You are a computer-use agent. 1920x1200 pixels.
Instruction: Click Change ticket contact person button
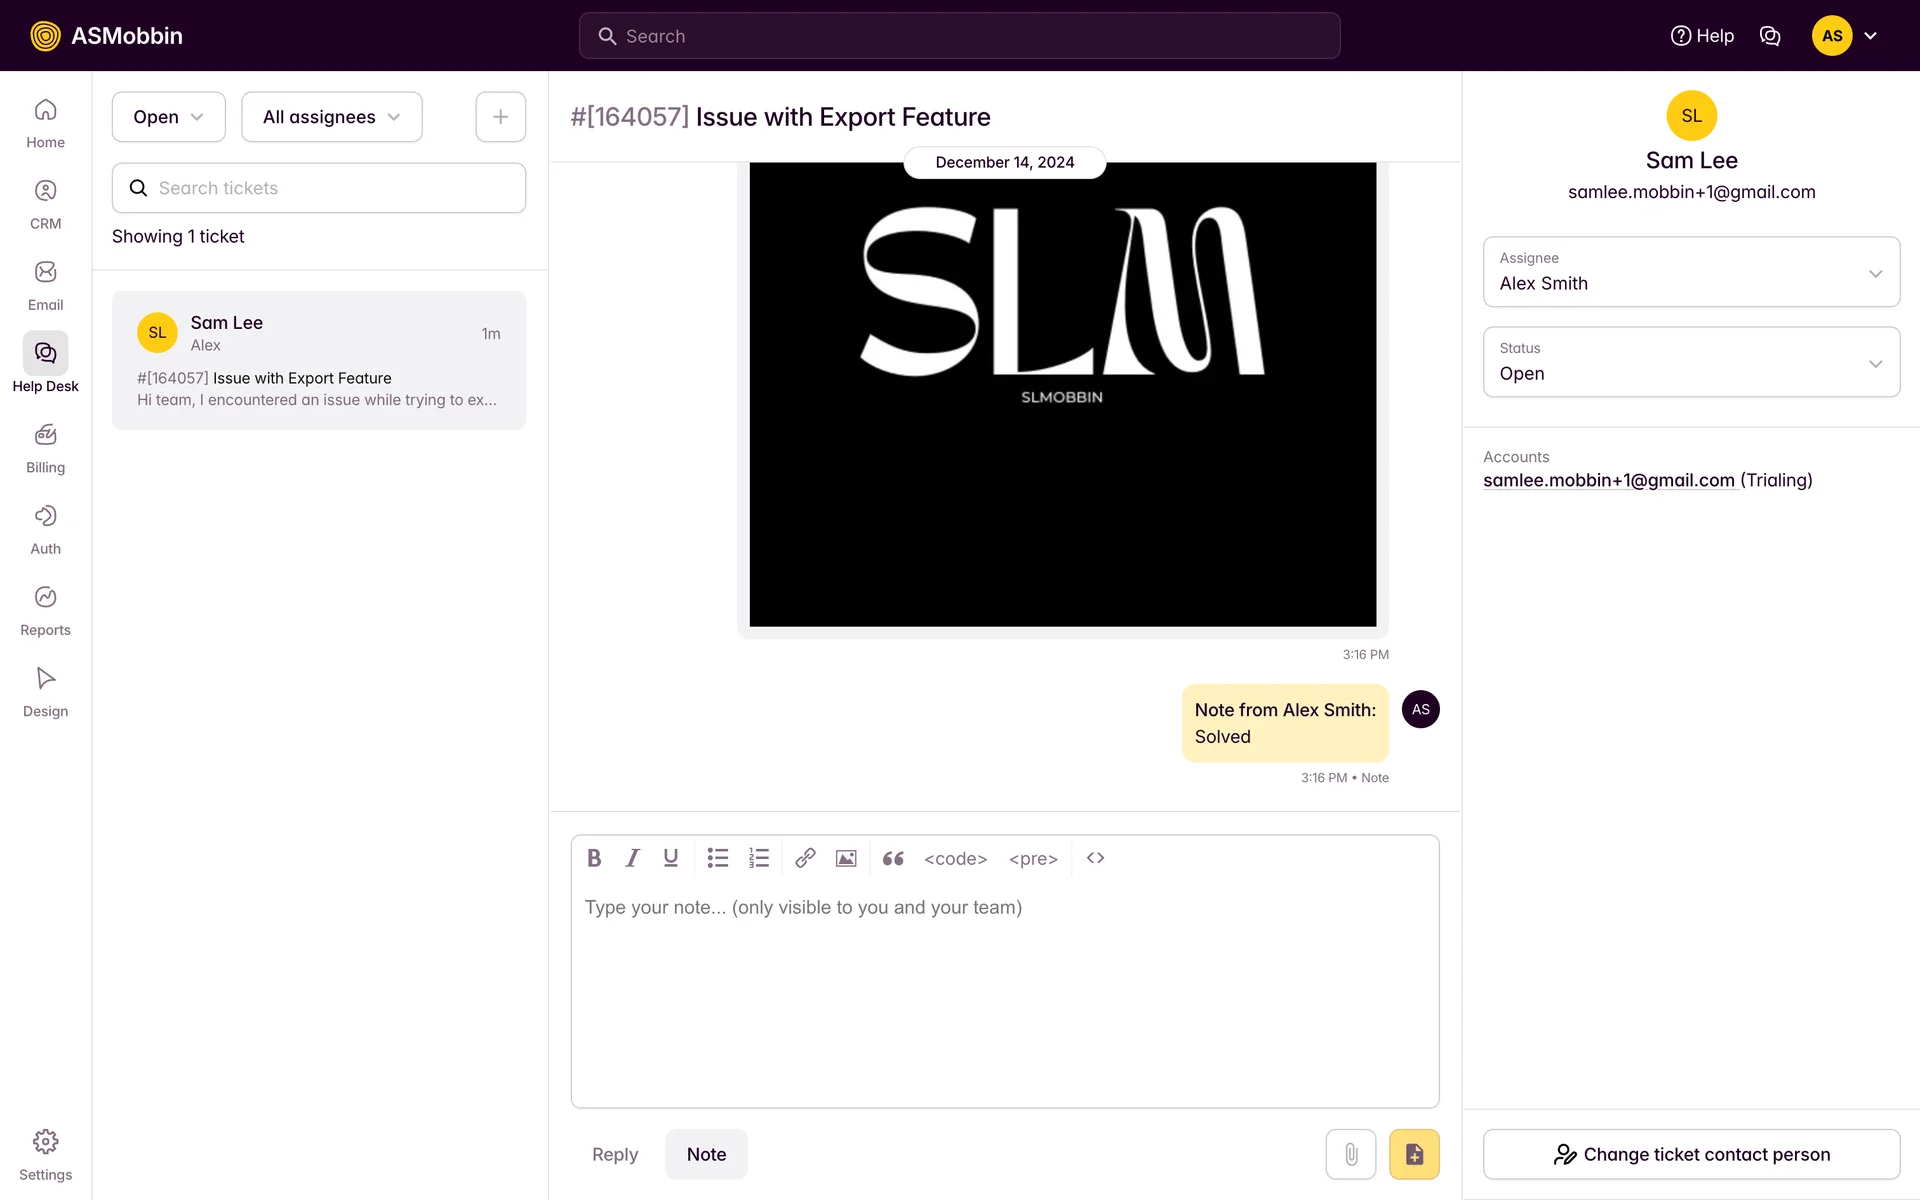[1690, 1154]
